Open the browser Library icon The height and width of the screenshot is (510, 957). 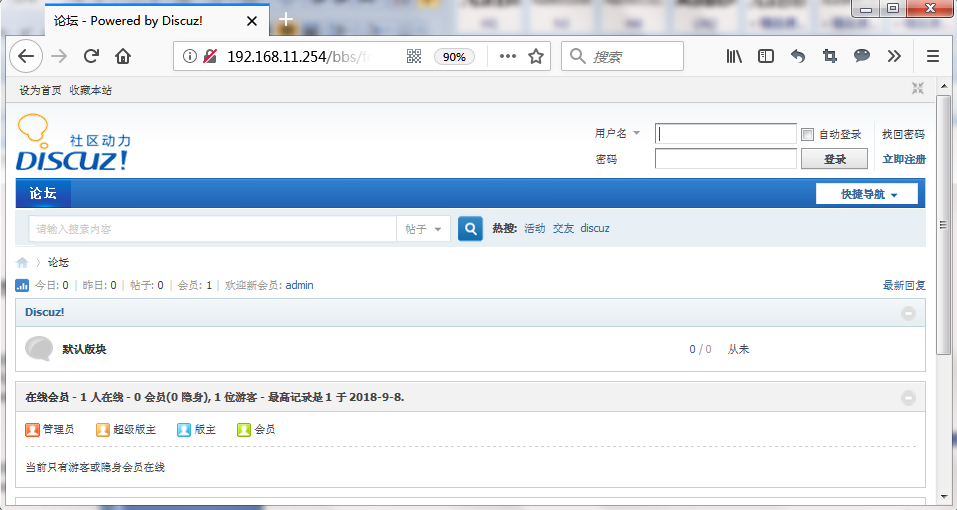click(x=734, y=56)
